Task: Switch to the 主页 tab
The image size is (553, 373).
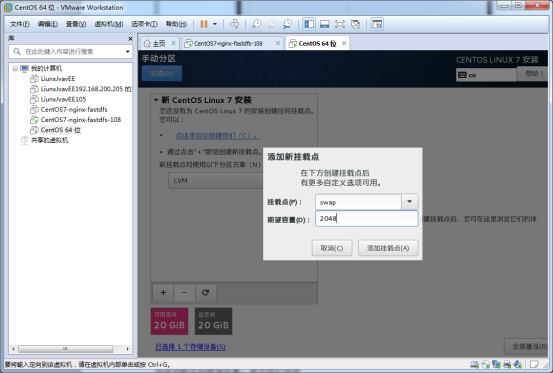Action: click(155, 43)
